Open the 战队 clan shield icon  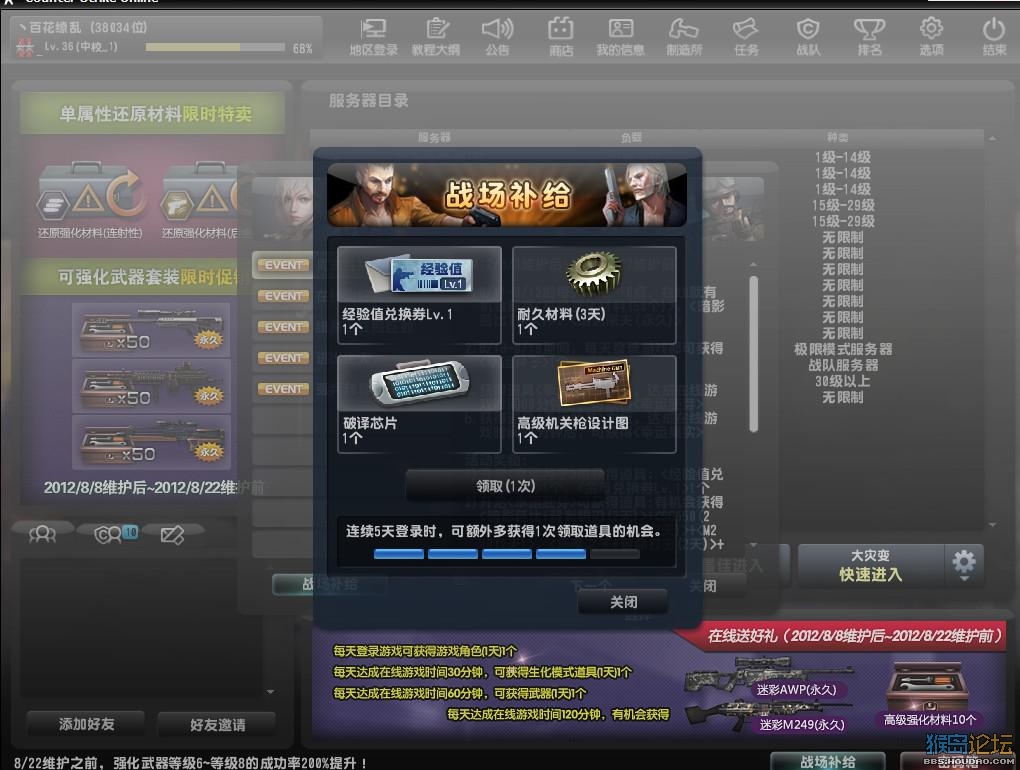coord(808,36)
